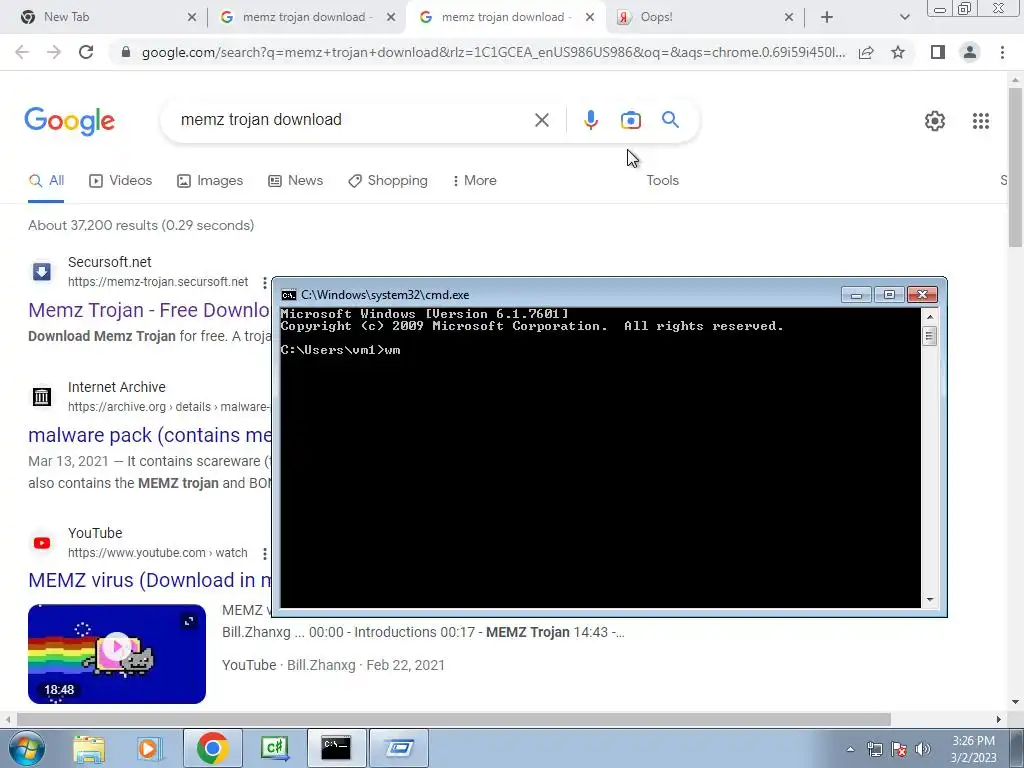Close the Oops! tab
1024x768 pixels.
788,17
